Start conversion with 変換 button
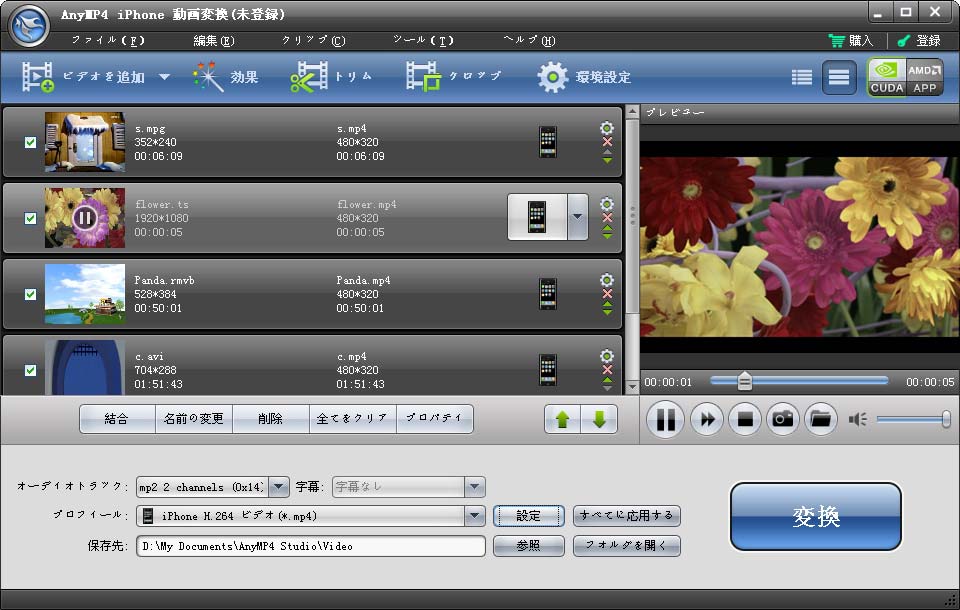 pyautogui.click(x=816, y=516)
